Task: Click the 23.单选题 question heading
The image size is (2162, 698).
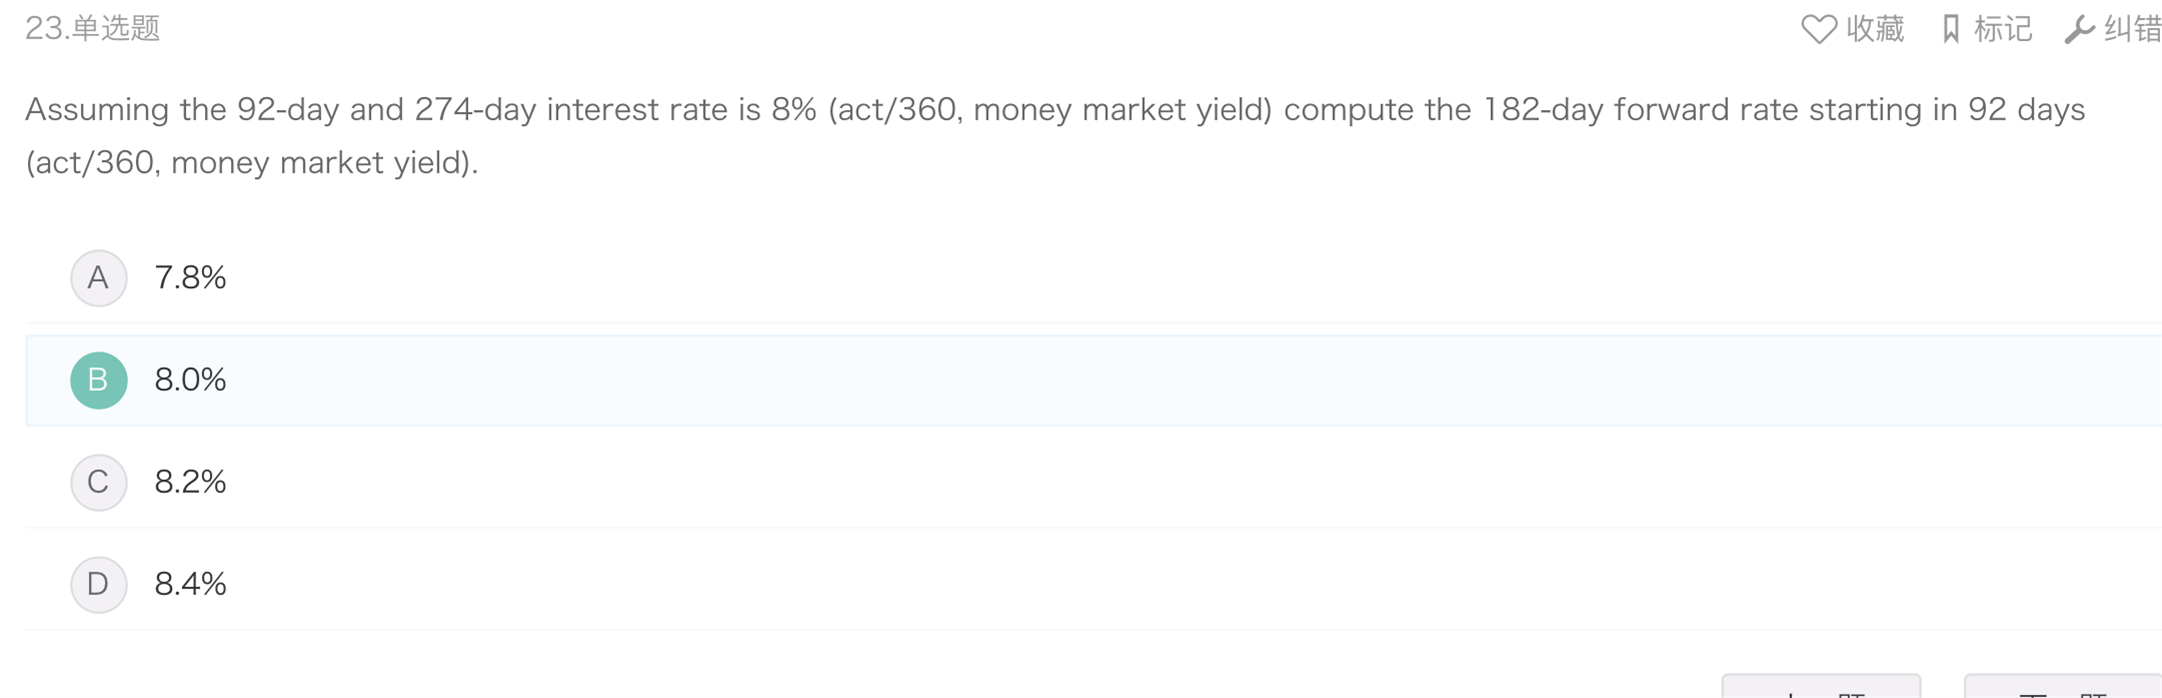Action: 92,29
